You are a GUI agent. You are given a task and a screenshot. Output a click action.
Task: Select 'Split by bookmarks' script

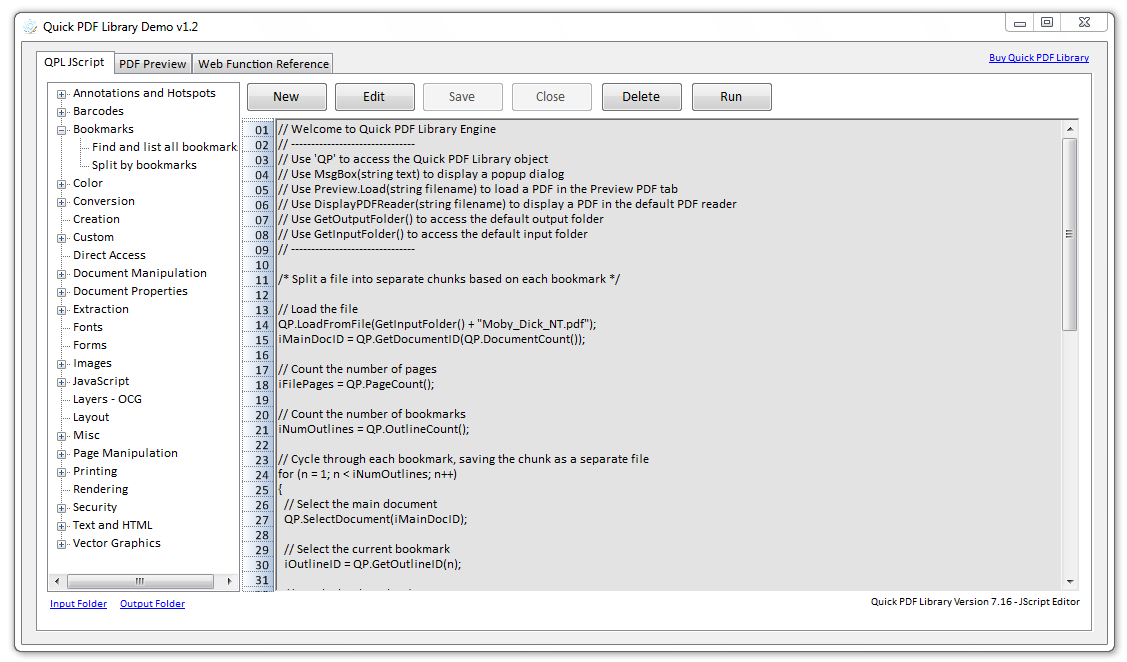144,165
